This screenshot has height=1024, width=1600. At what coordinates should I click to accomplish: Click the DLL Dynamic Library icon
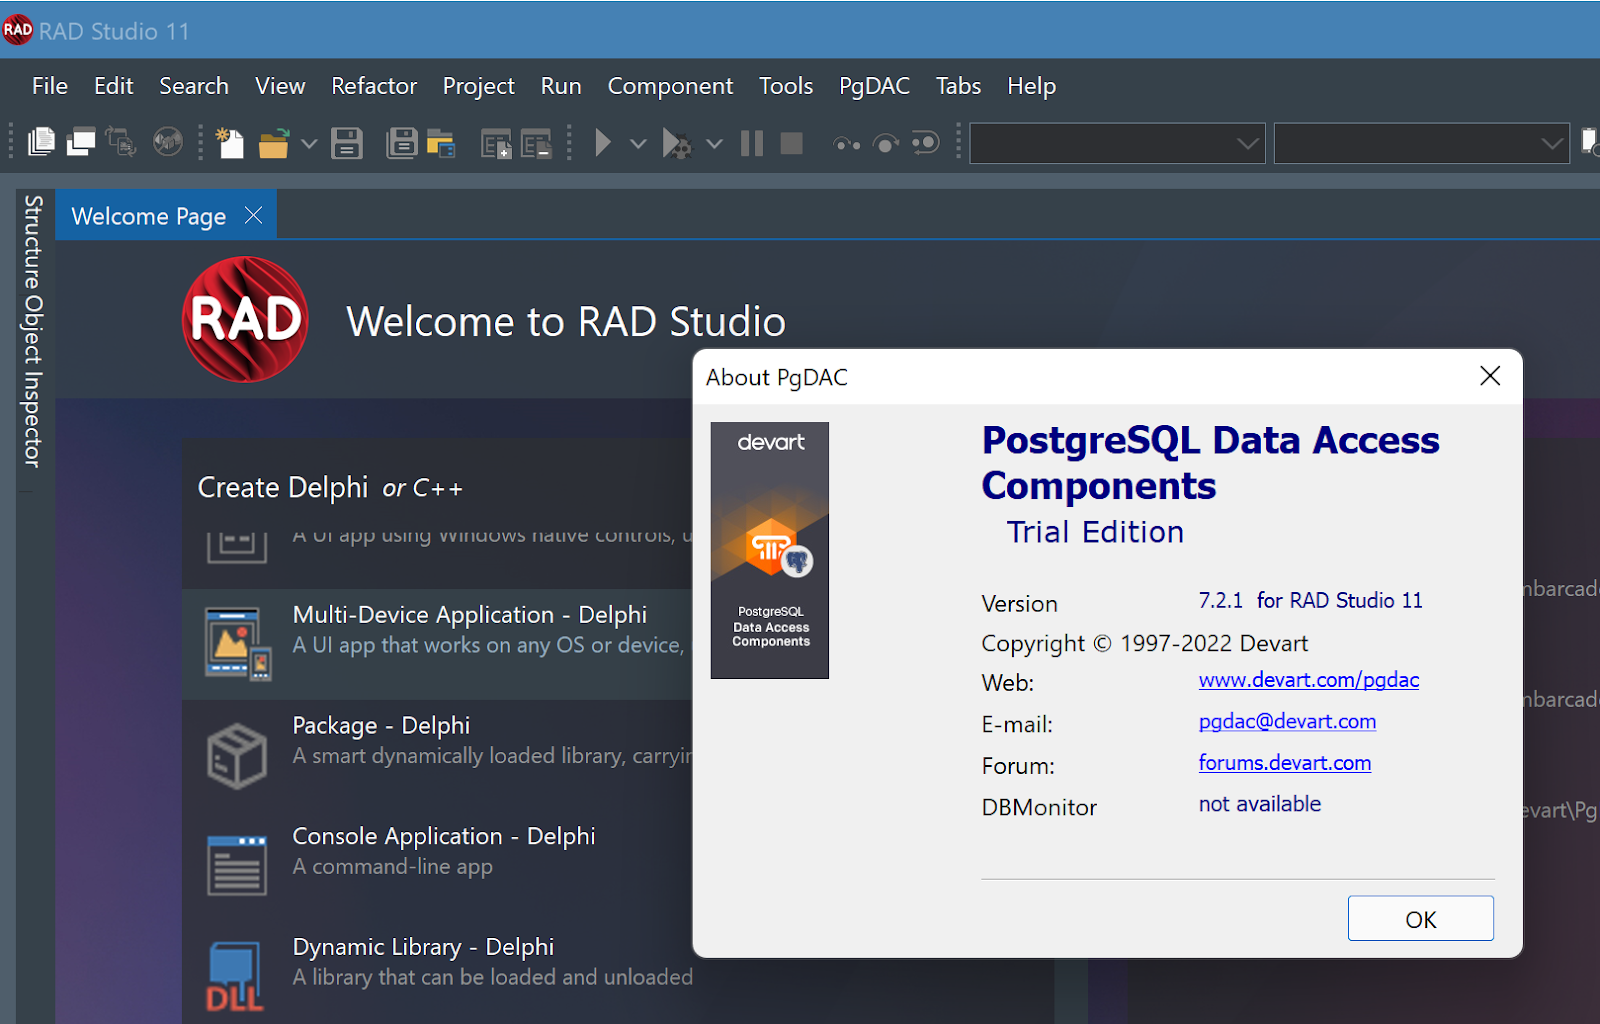click(x=235, y=977)
